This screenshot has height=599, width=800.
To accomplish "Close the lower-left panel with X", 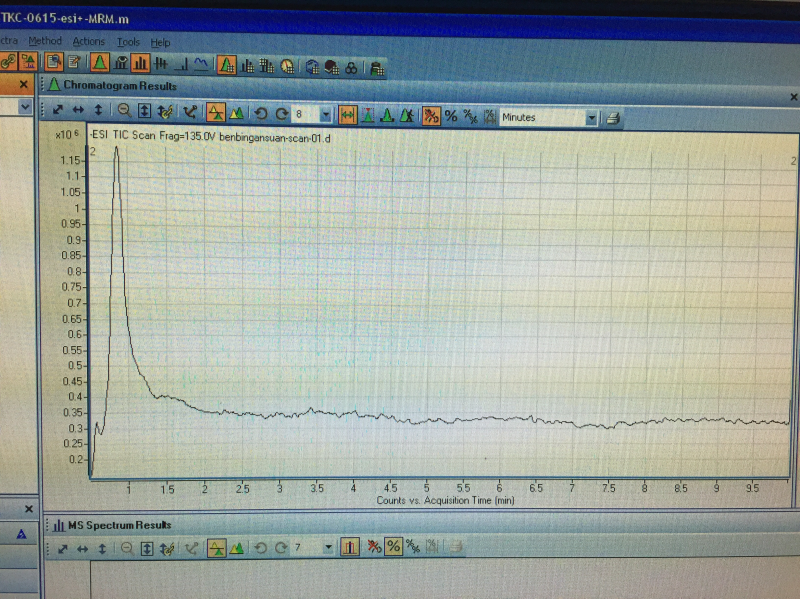I will [29, 509].
